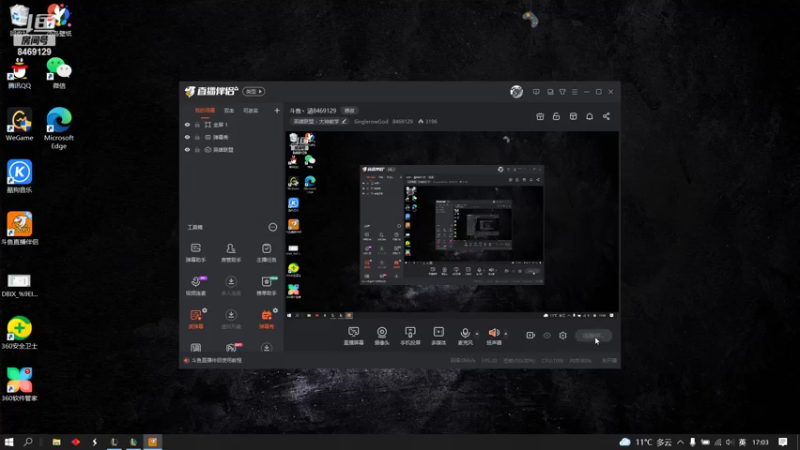Open File Explorer from taskbar
Screen dimensions: 800x450
[56, 442]
